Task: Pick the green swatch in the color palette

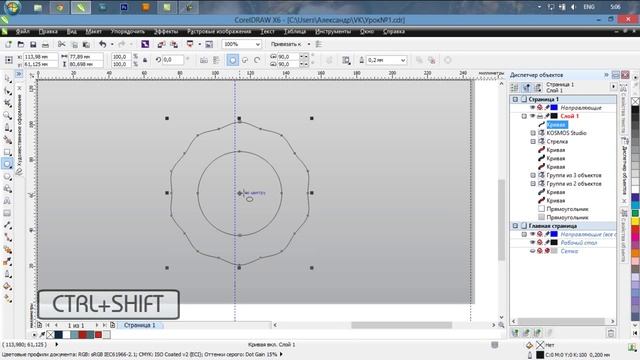Action: (636, 213)
